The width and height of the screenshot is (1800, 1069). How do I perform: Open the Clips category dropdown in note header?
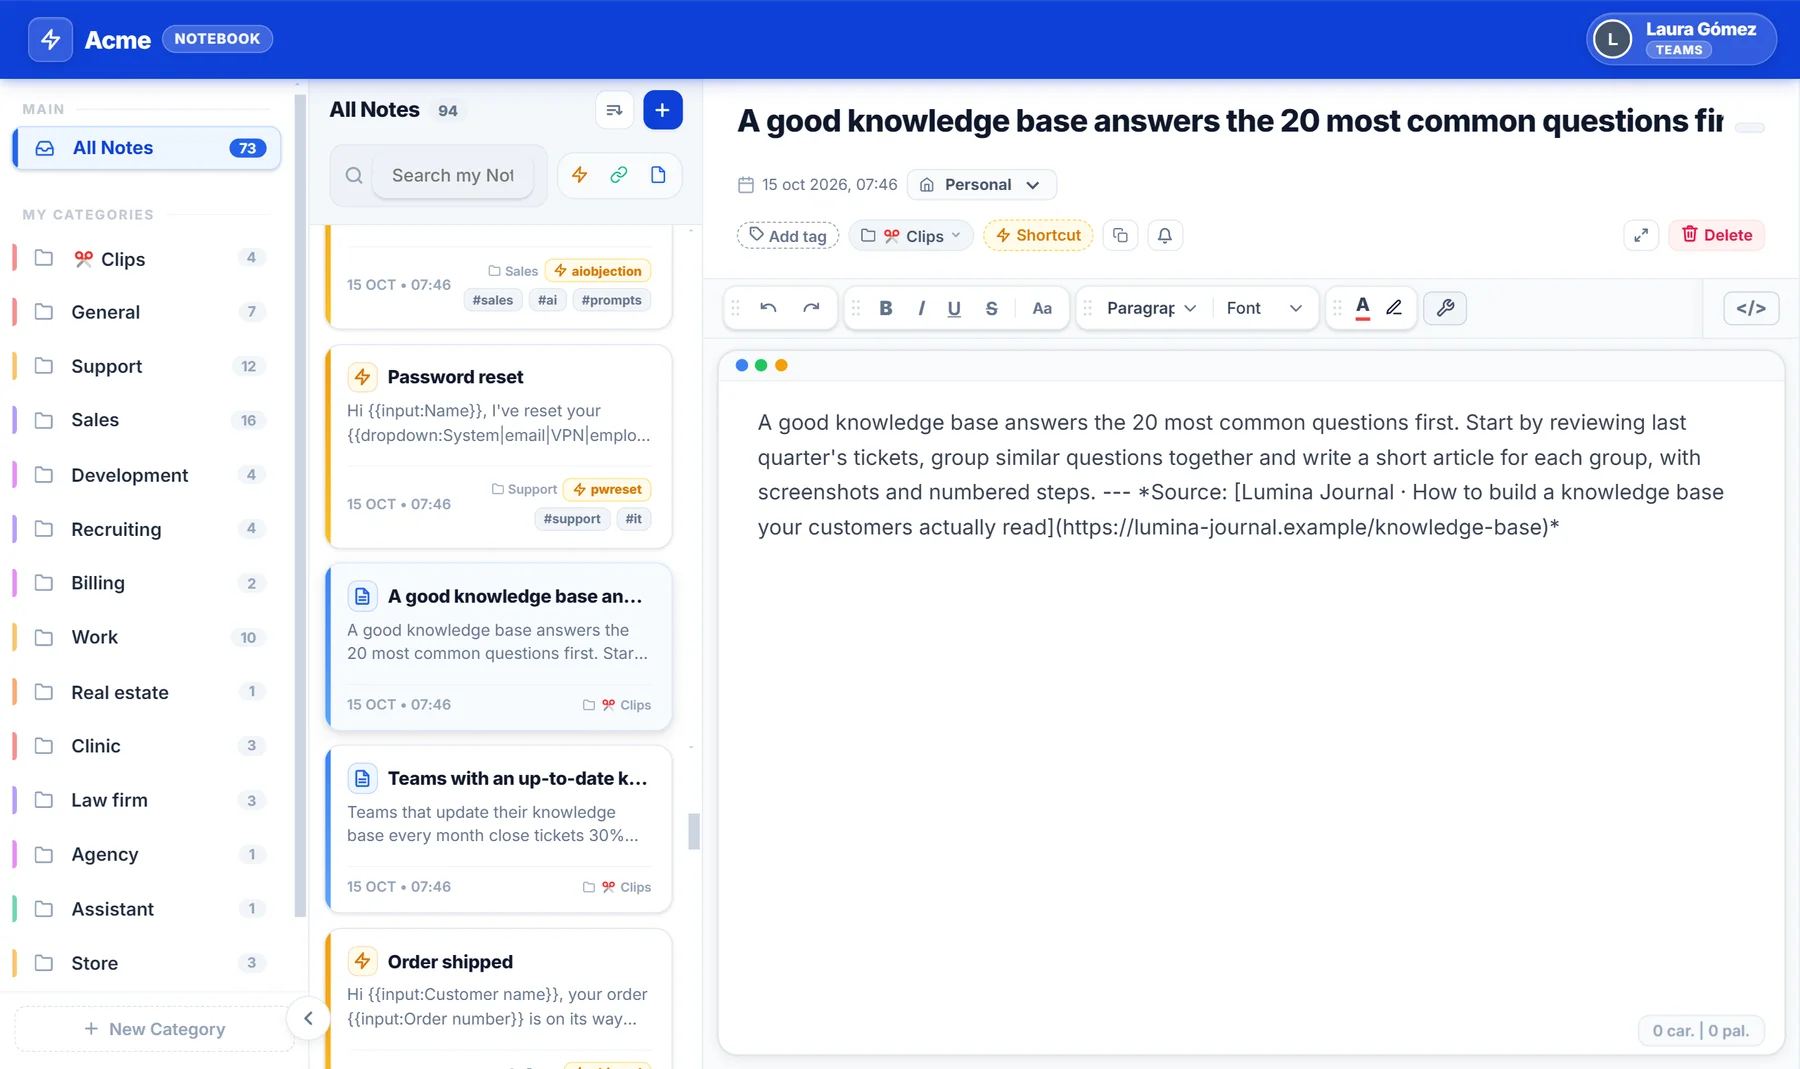click(911, 235)
